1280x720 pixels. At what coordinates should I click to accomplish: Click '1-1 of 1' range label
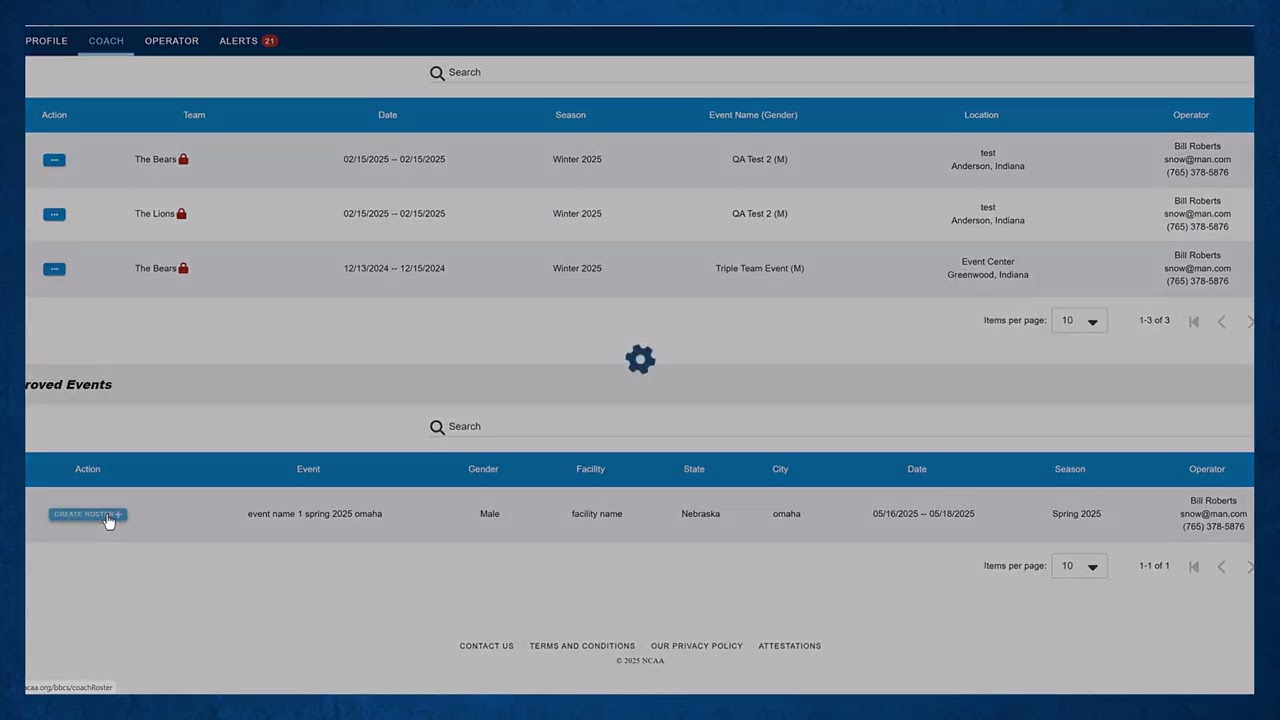point(1154,566)
